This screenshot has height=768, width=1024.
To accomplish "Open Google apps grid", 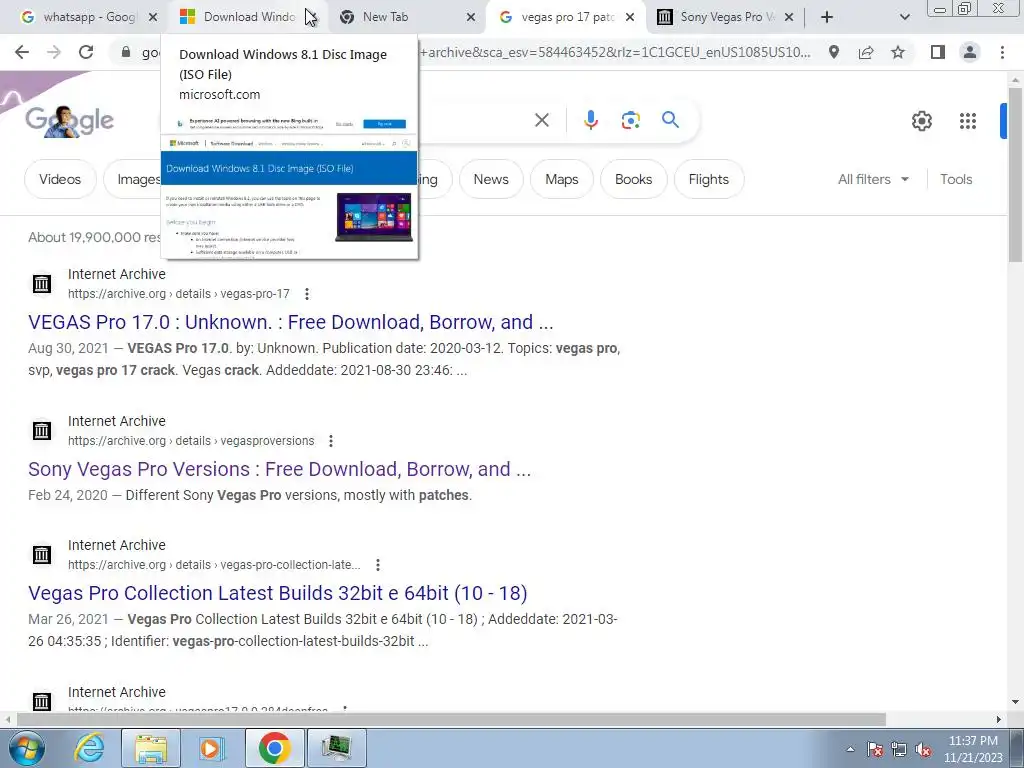I will click(968, 121).
